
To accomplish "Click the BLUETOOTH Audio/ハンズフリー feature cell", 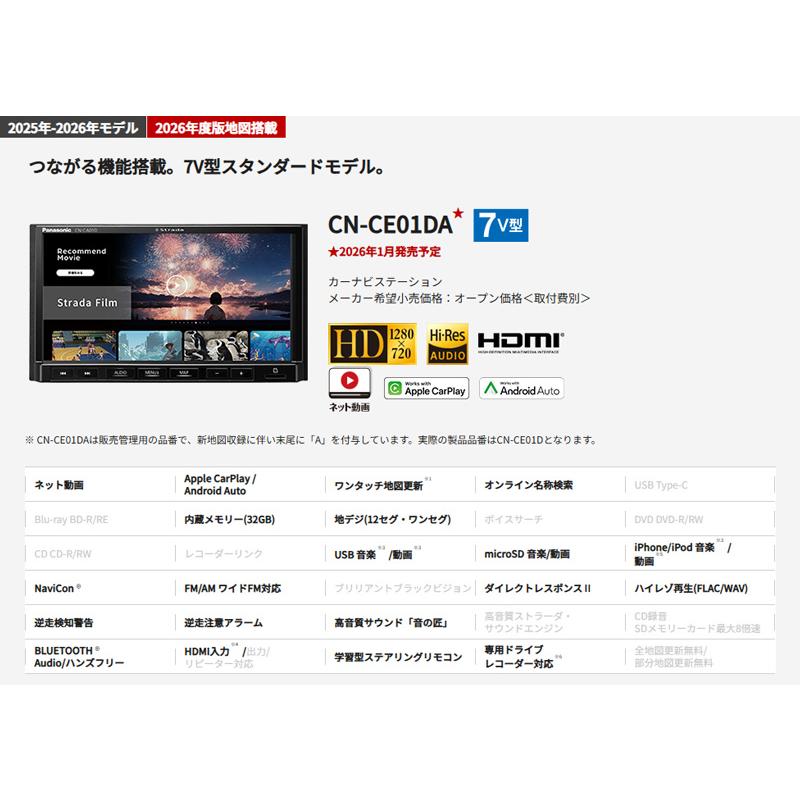I will coord(99,657).
